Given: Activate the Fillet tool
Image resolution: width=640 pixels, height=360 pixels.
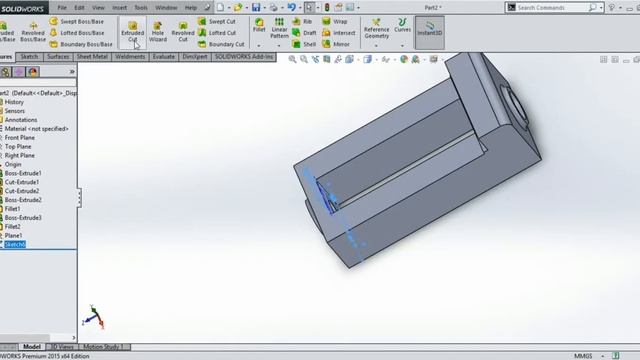Looking at the screenshot, I should 259,25.
